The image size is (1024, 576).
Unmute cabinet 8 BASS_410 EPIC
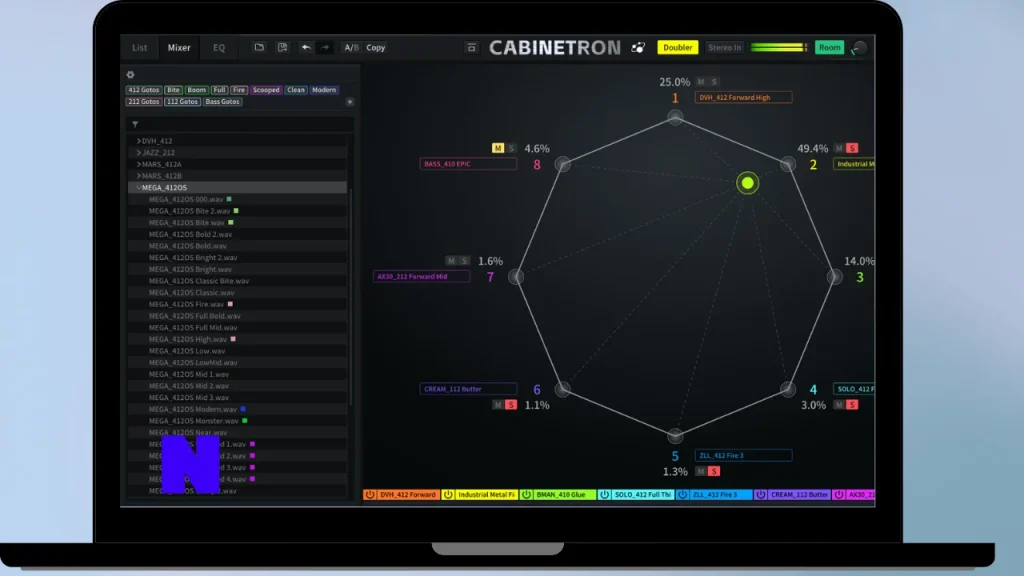(x=498, y=149)
